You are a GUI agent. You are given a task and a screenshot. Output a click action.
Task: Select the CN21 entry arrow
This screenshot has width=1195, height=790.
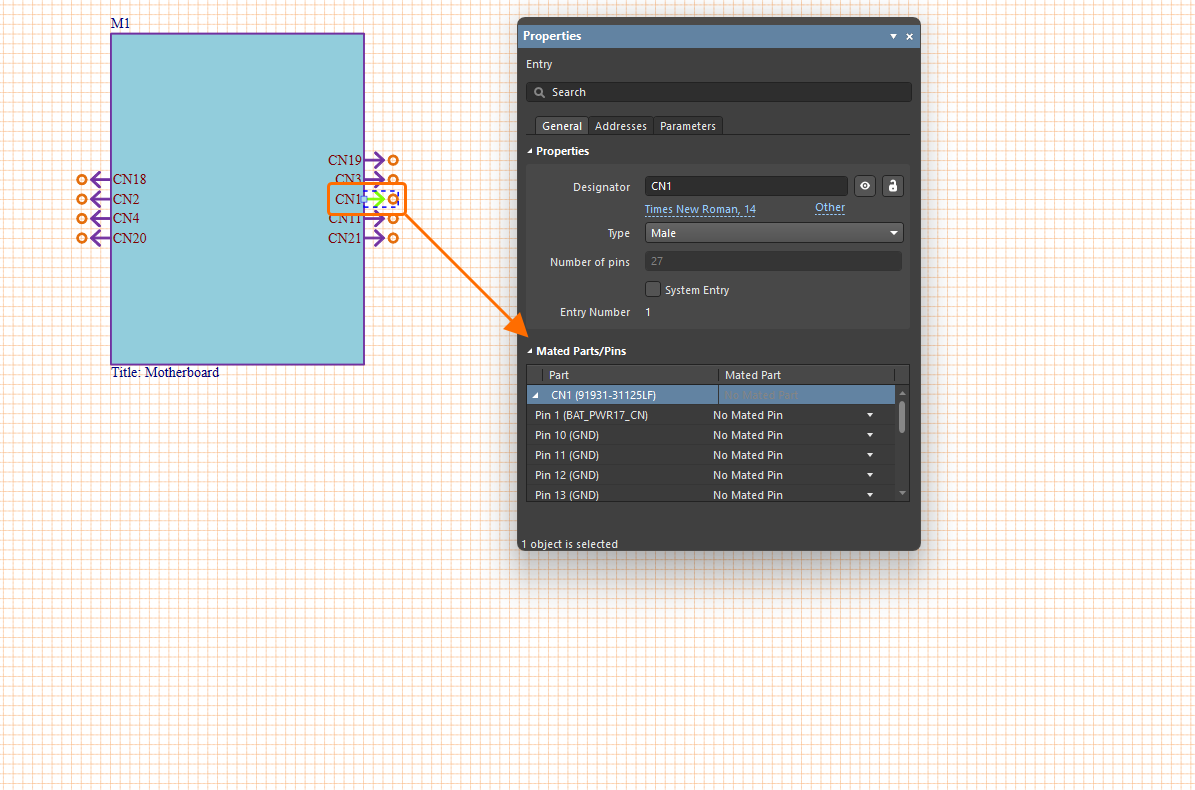(375, 238)
